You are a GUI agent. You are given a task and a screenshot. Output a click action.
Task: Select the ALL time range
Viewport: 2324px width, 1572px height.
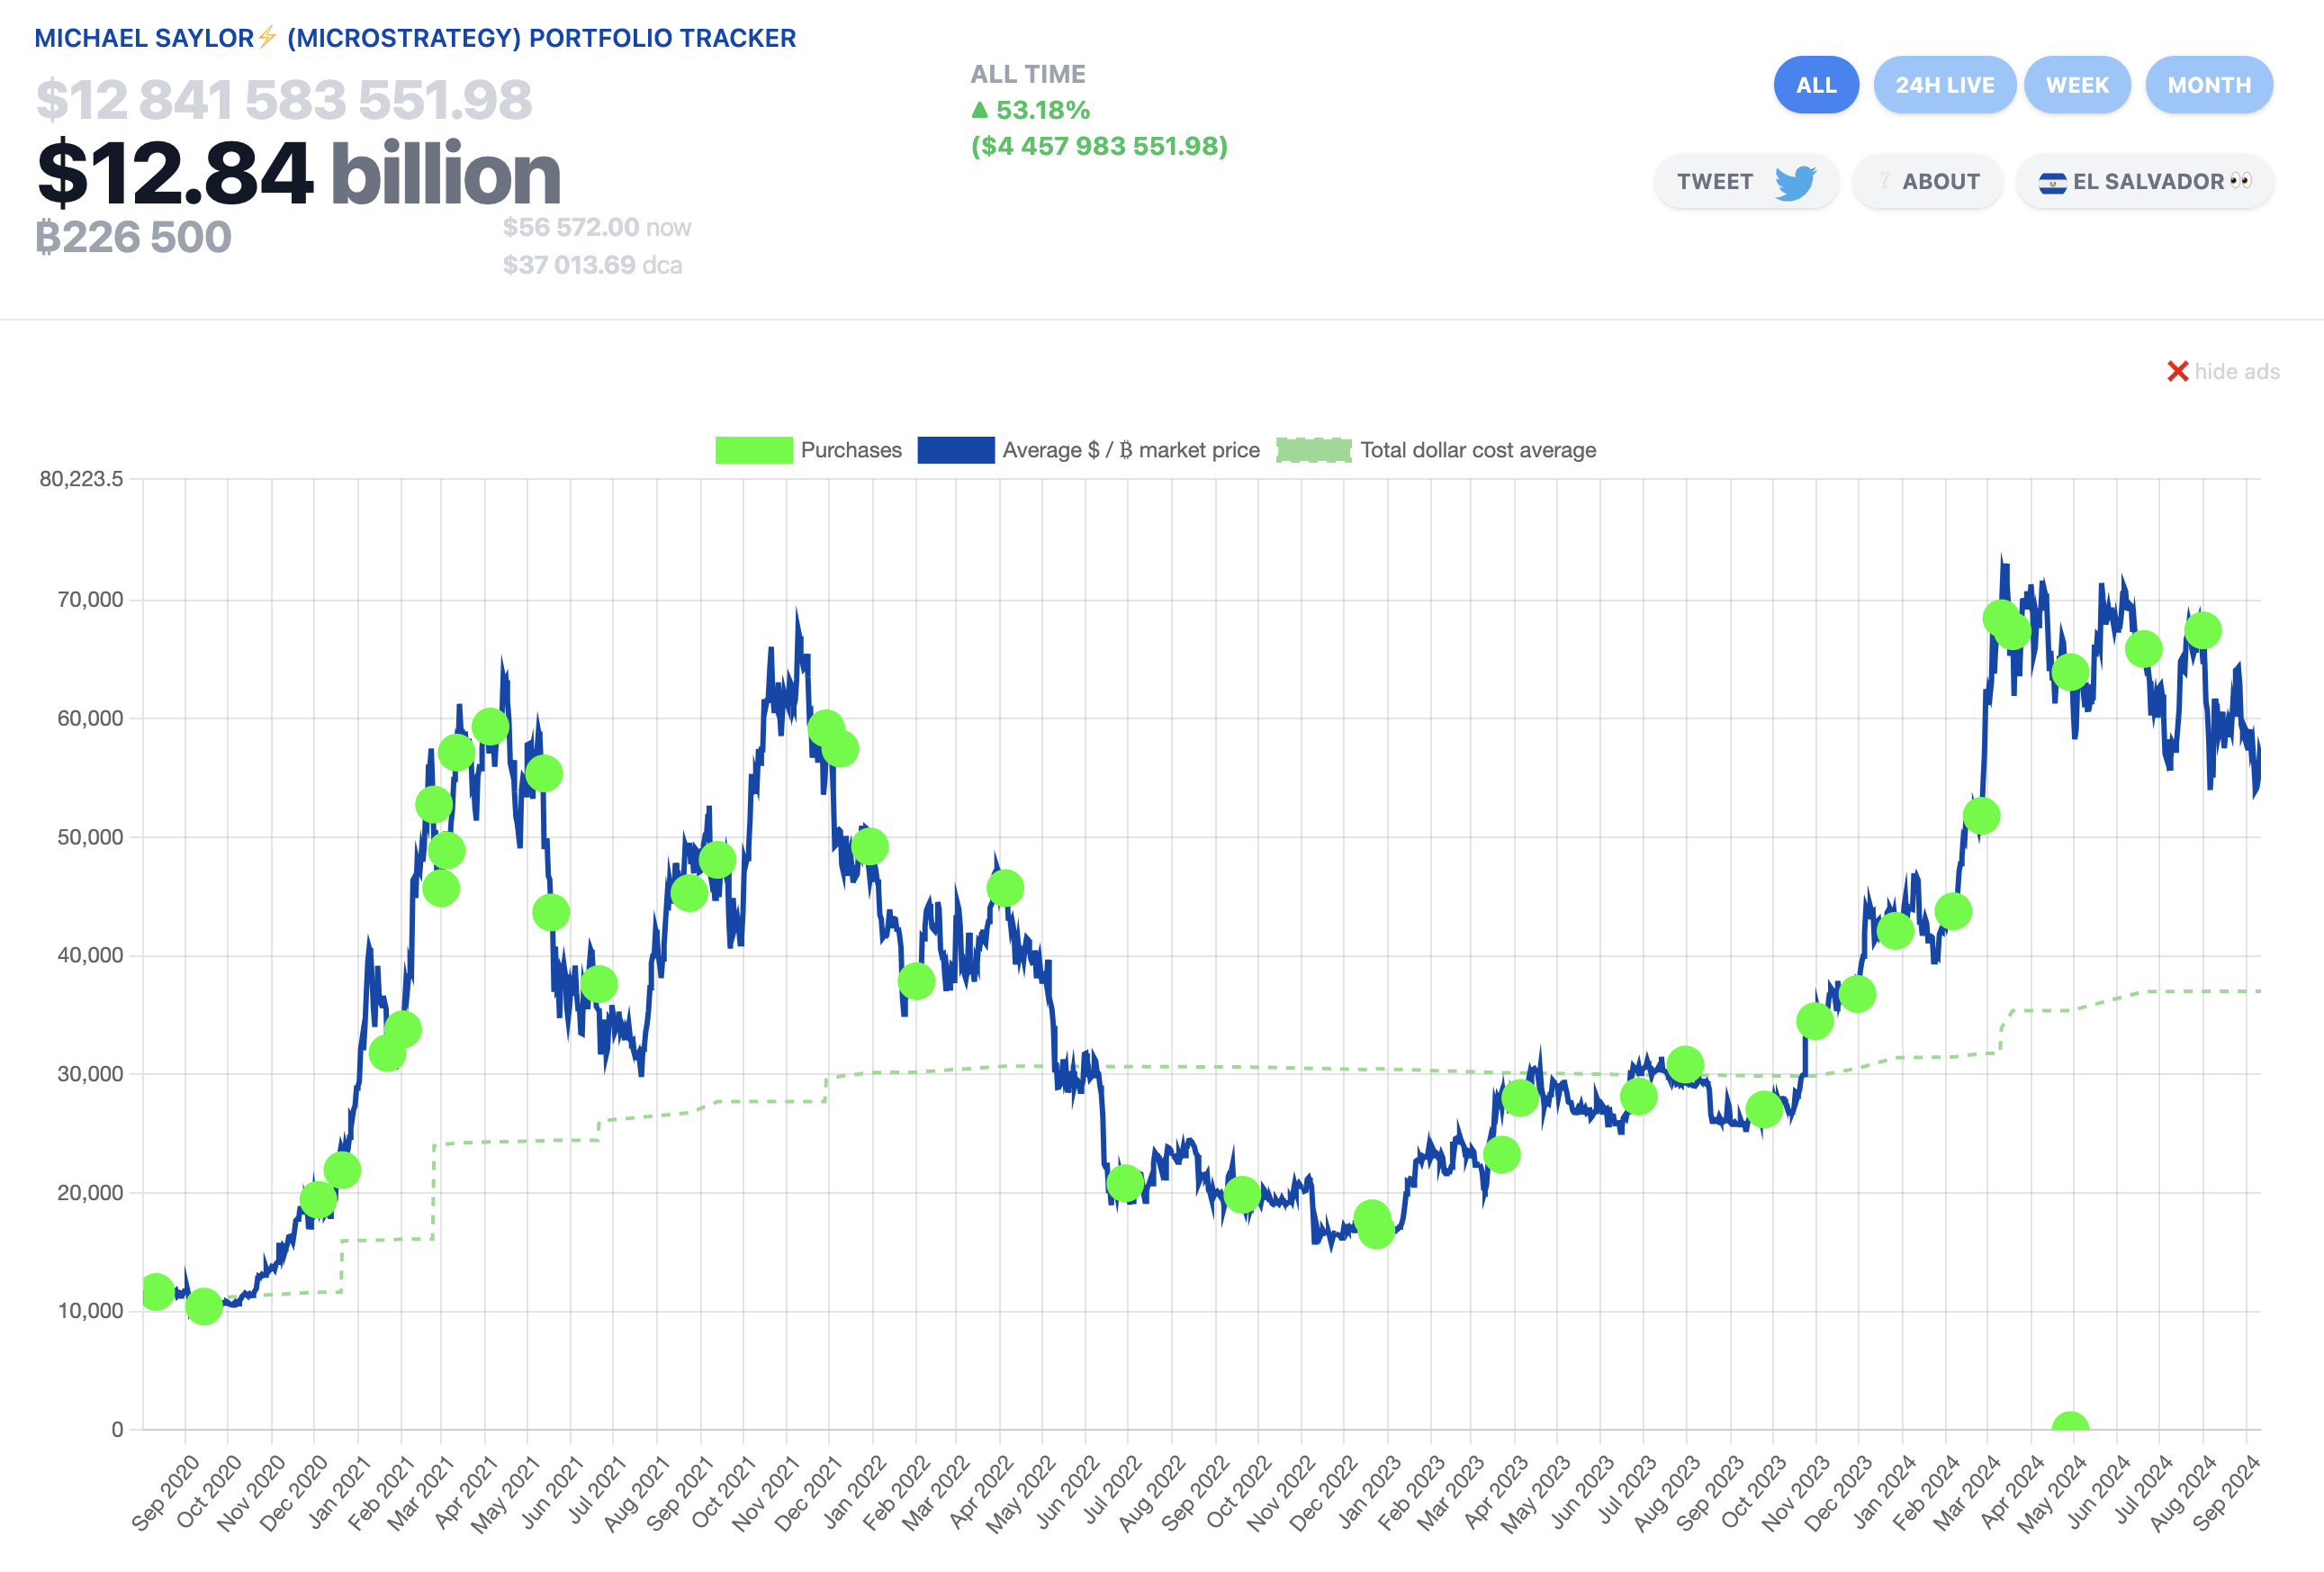click(x=1816, y=85)
